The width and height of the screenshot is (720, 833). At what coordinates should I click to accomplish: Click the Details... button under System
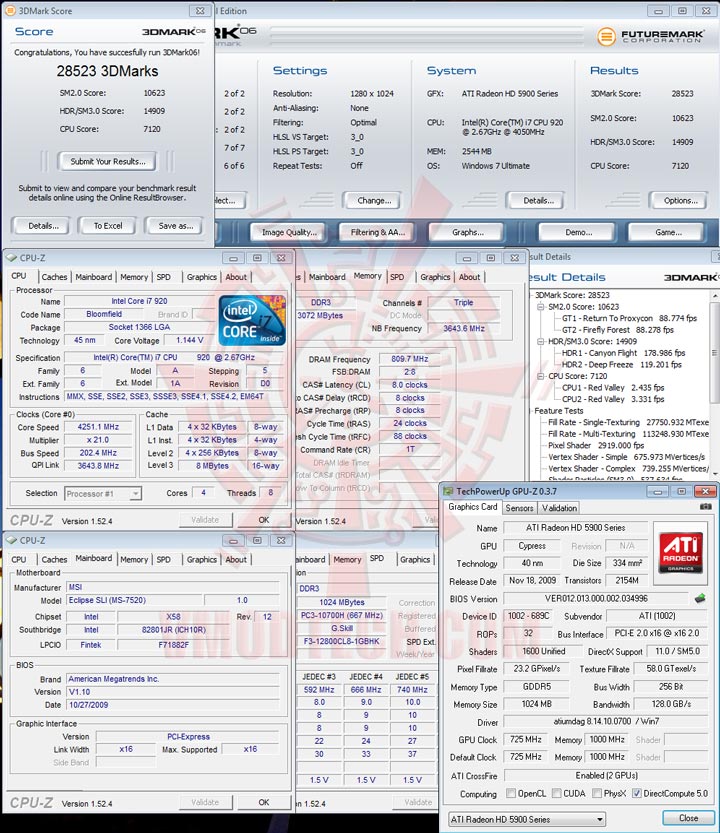[x=538, y=201]
